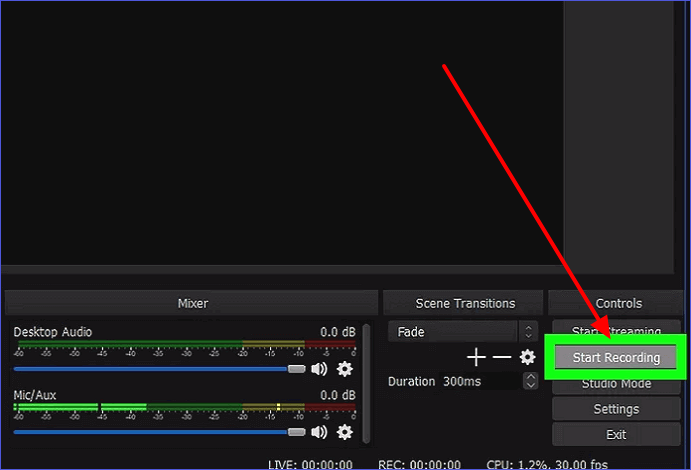This screenshot has height=470, width=691.
Task: Remove scene transition with minus icon
Action: pyautogui.click(x=502, y=357)
